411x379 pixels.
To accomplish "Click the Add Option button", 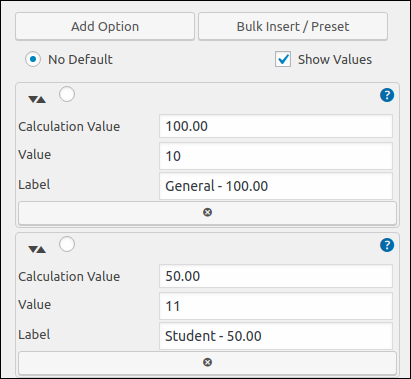I will [105, 26].
